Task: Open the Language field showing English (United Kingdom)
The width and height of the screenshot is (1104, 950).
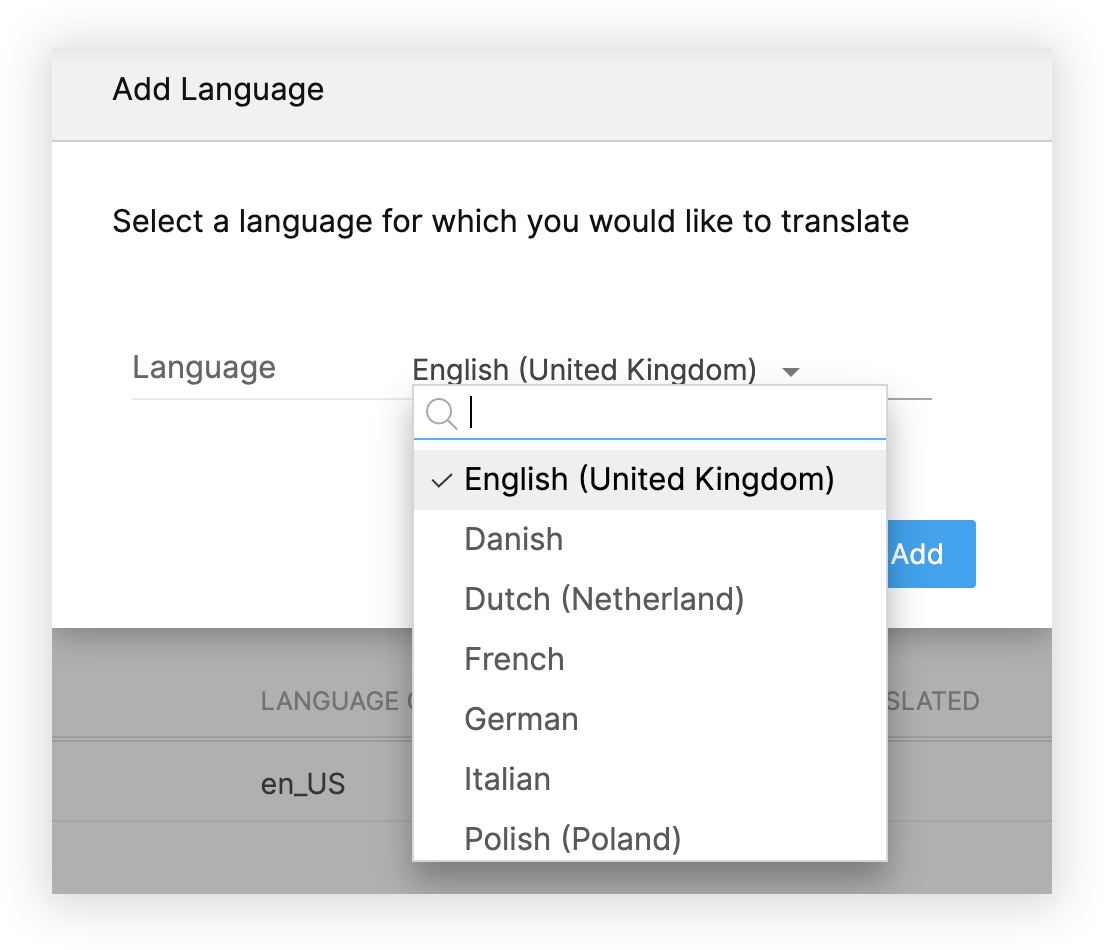Action: pos(584,370)
